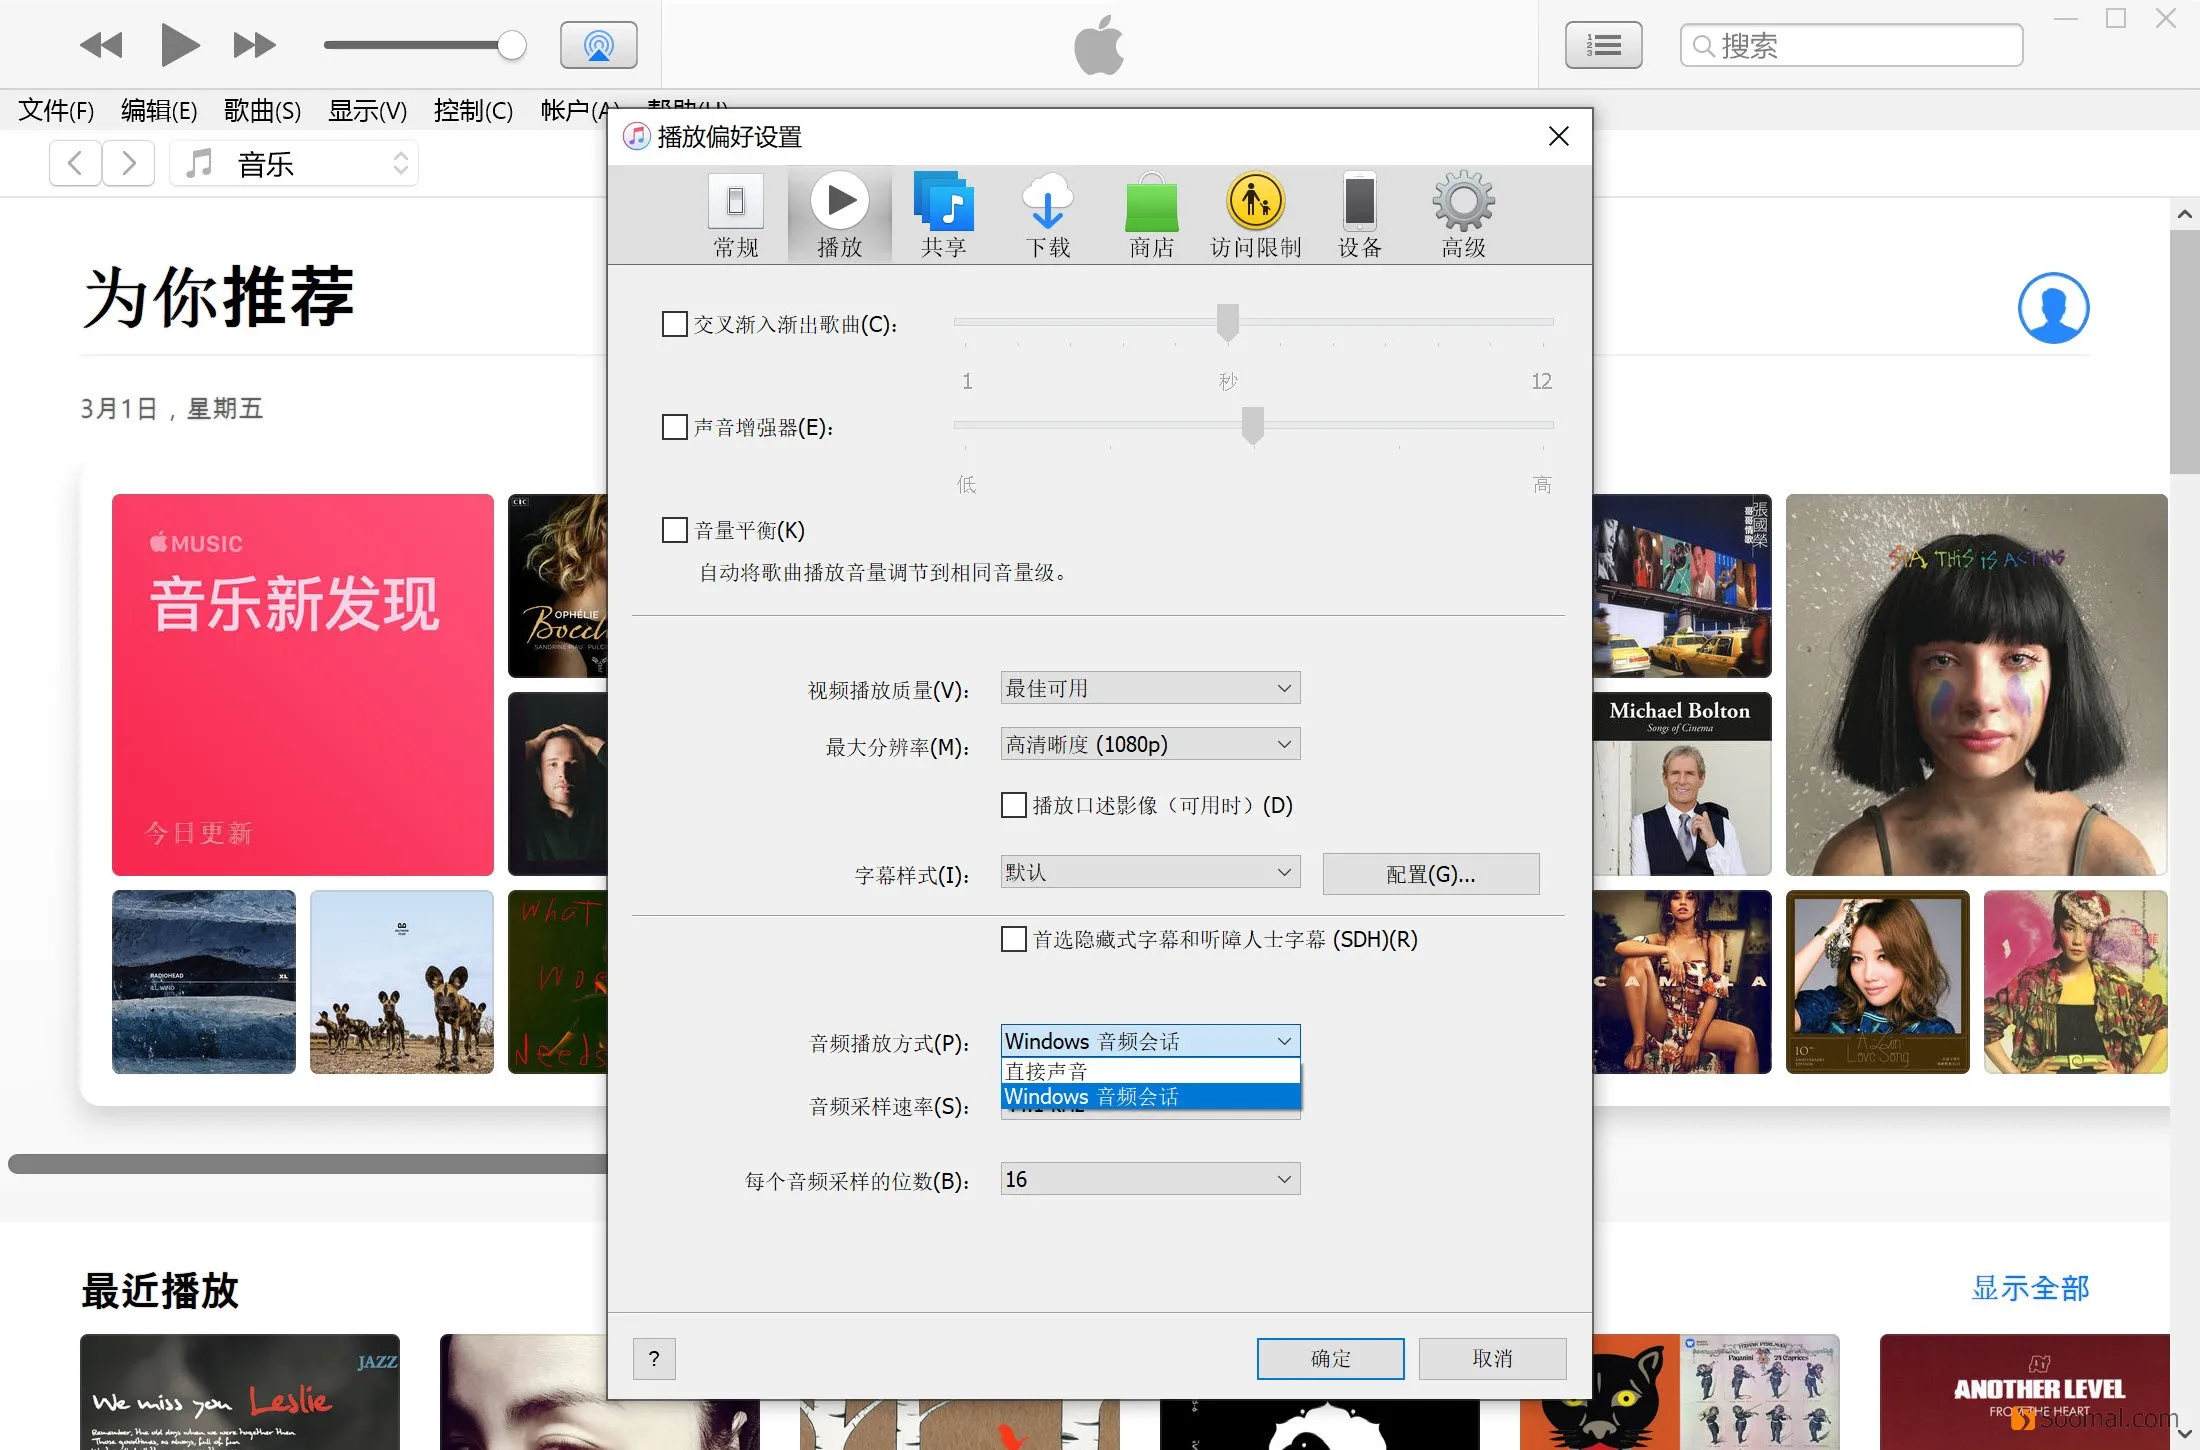This screenshot has width=2200, height=1450.
Task: Click the volume slider knob
Action: pos(512,45)
